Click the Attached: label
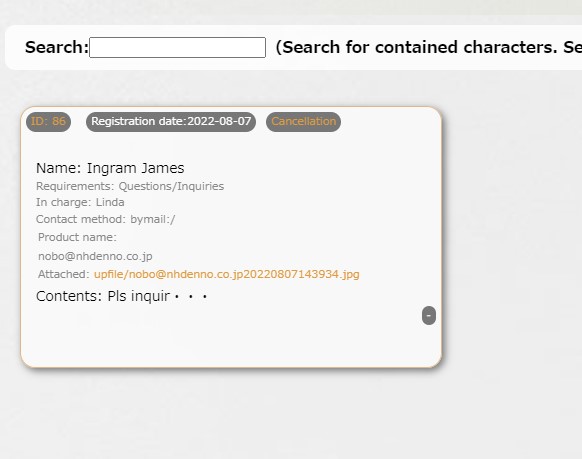 click(63, 274)
